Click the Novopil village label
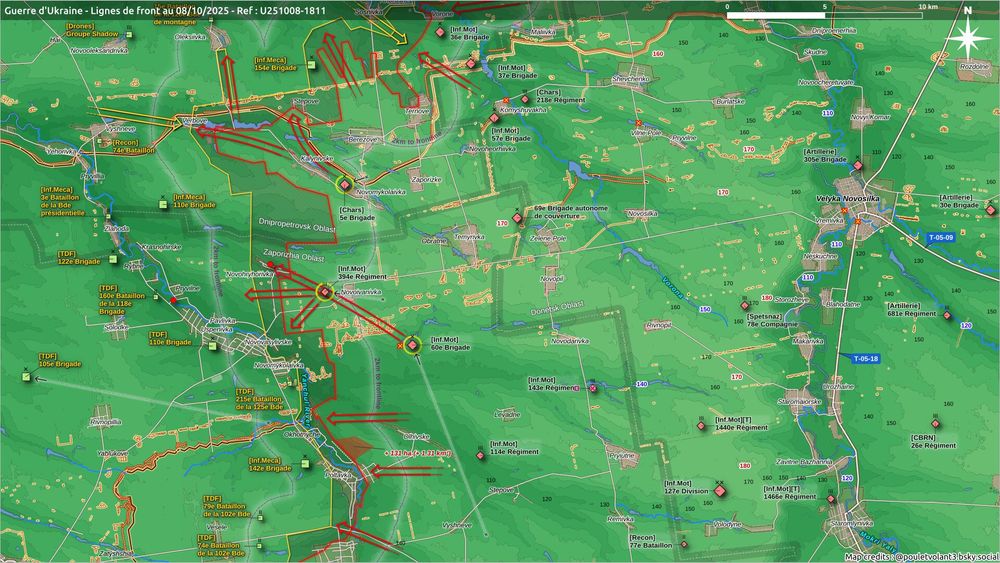The height and width of the screenshot is (563, 1000). coord(552,279)
